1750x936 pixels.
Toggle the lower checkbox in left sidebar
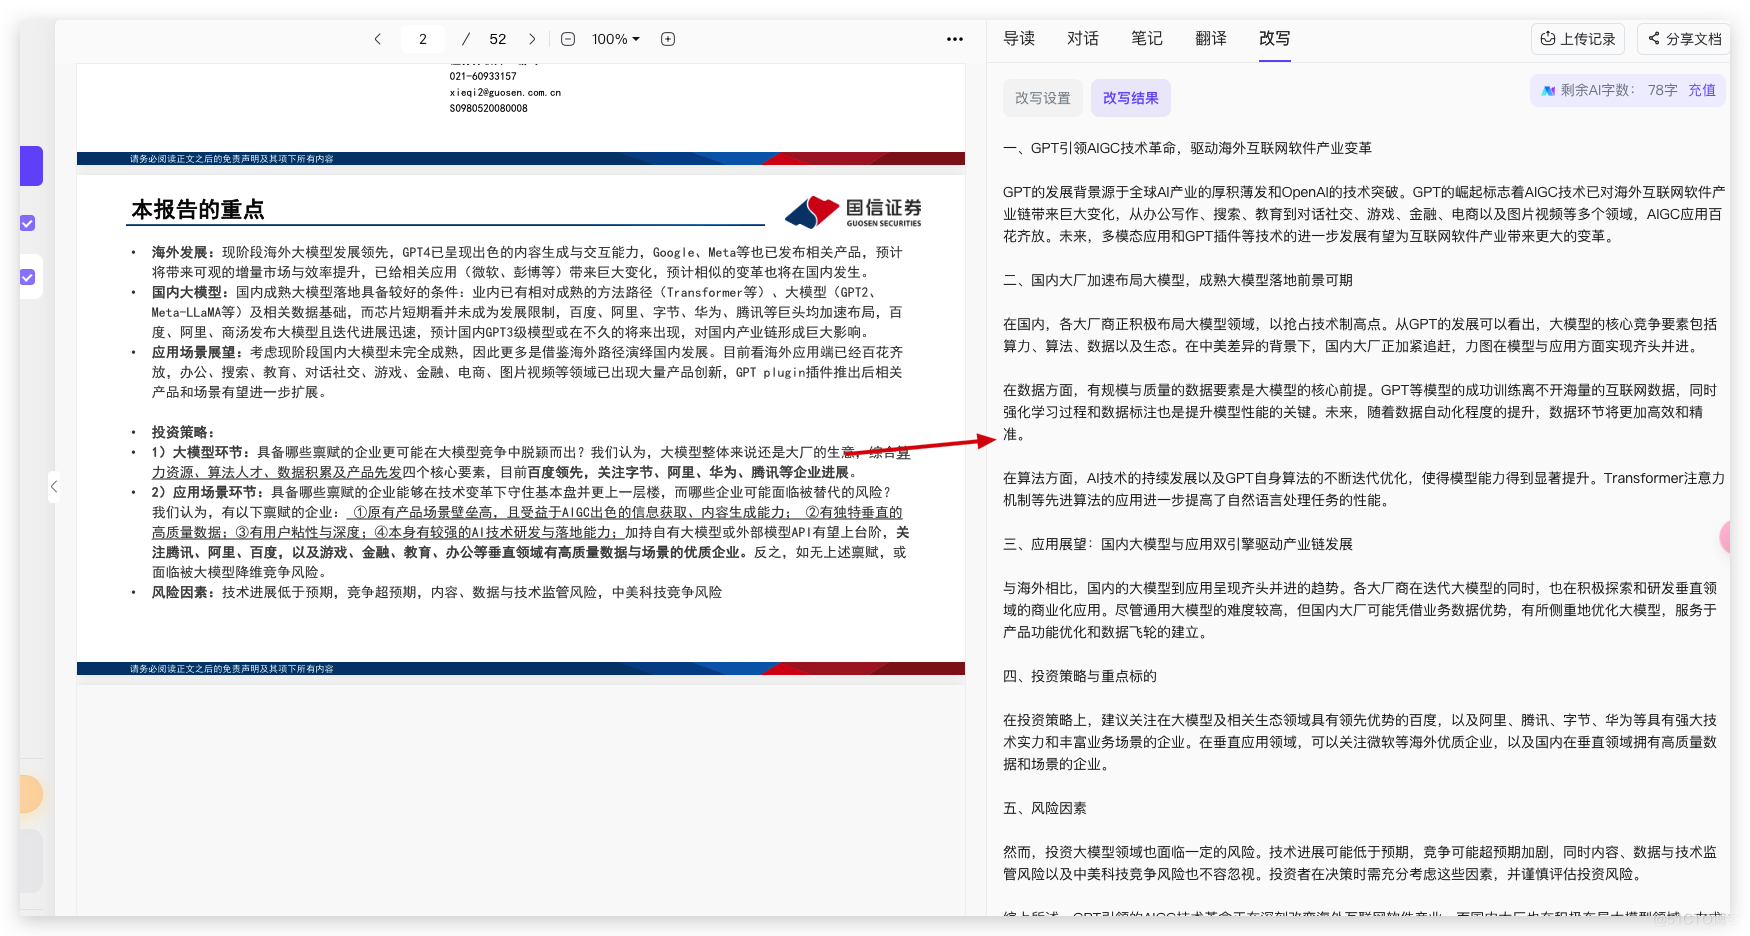pos(28,277)
